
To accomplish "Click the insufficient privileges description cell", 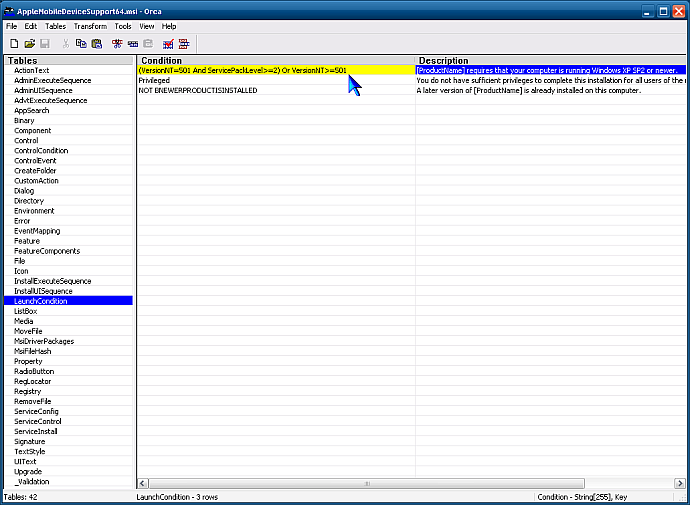I will (551, 81).
